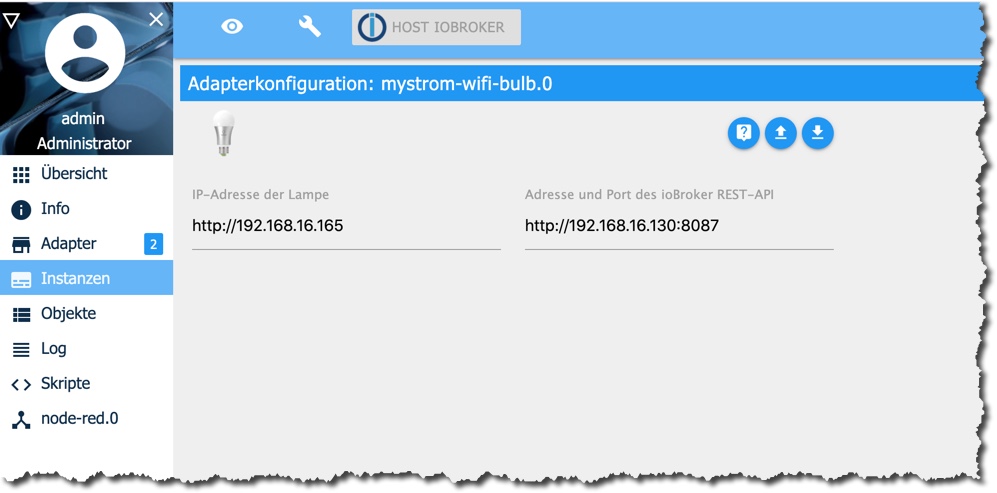
Task: Click the admin username text
Action: [x=83, y=119]
